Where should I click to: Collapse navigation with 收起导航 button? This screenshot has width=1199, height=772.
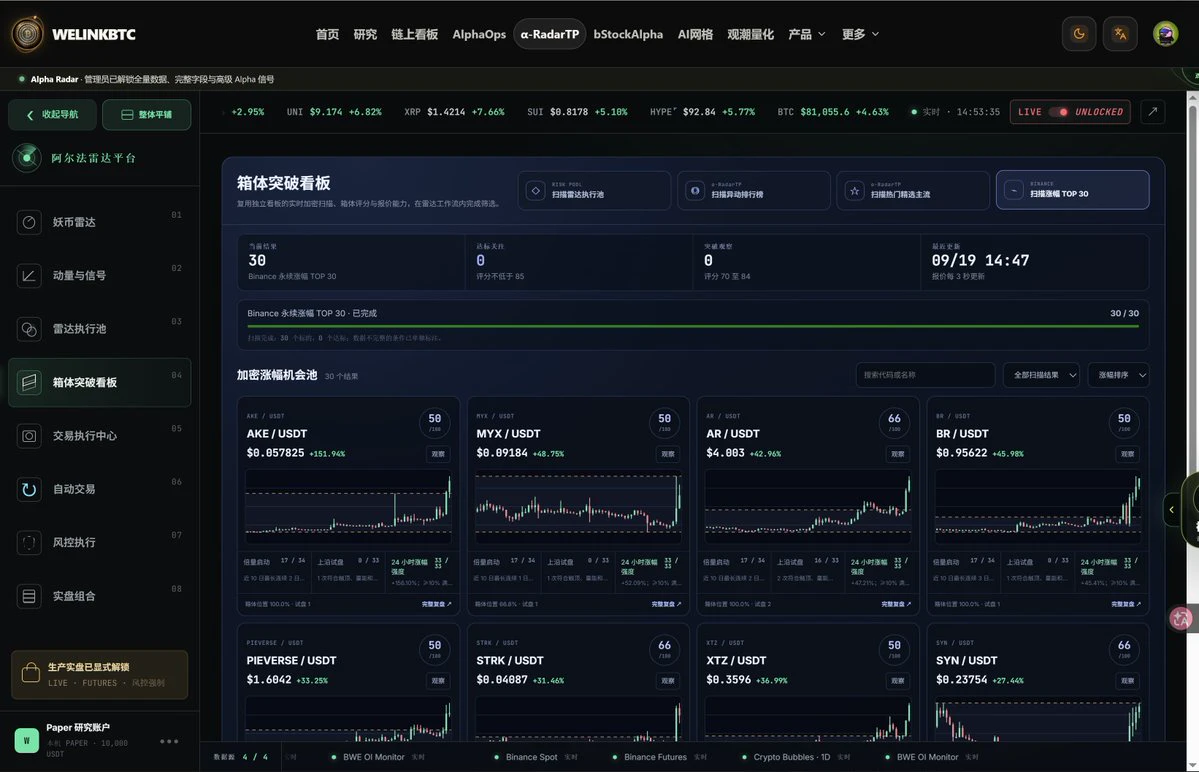coord(53,115)
